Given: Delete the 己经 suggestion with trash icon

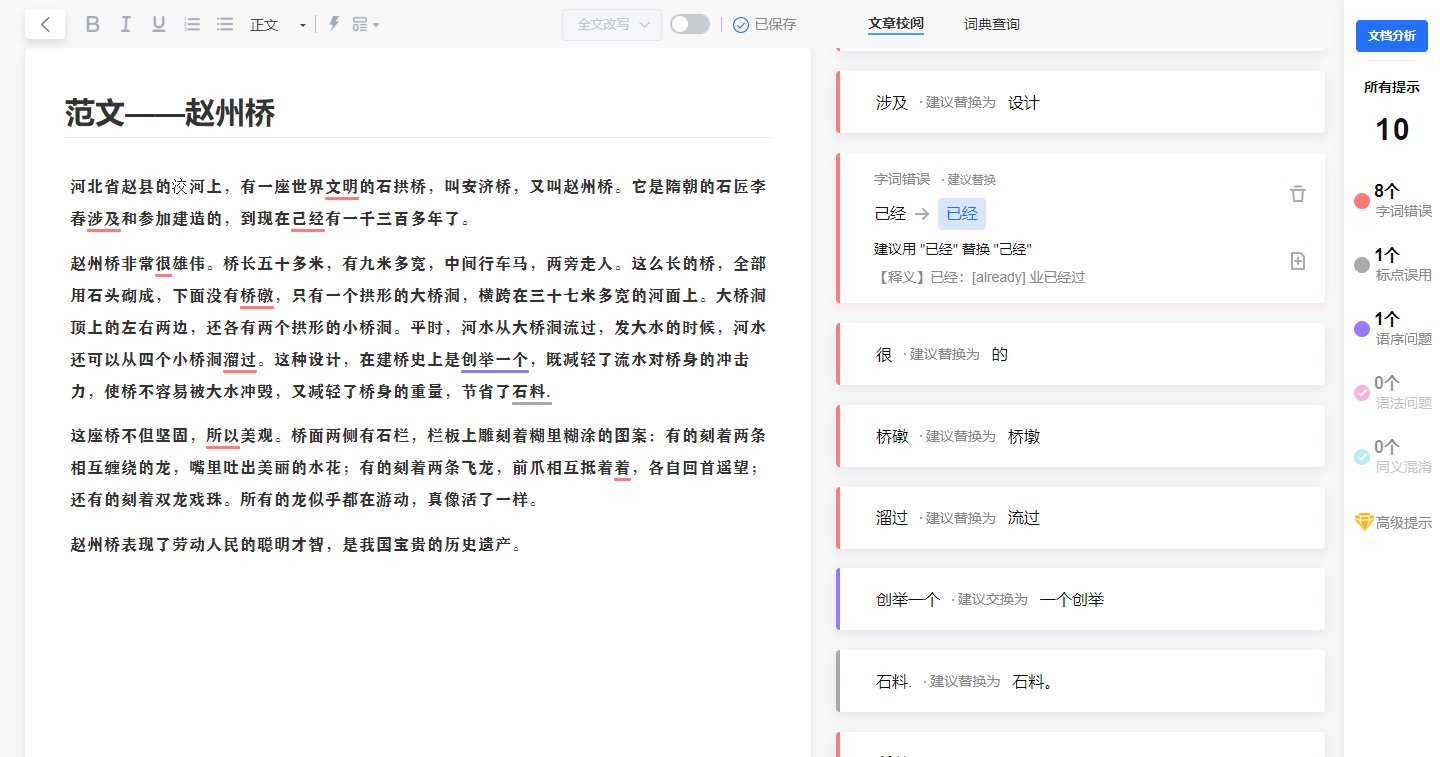Looking at the screenshot, I should pyautogui.click(x=1298, y=194).
